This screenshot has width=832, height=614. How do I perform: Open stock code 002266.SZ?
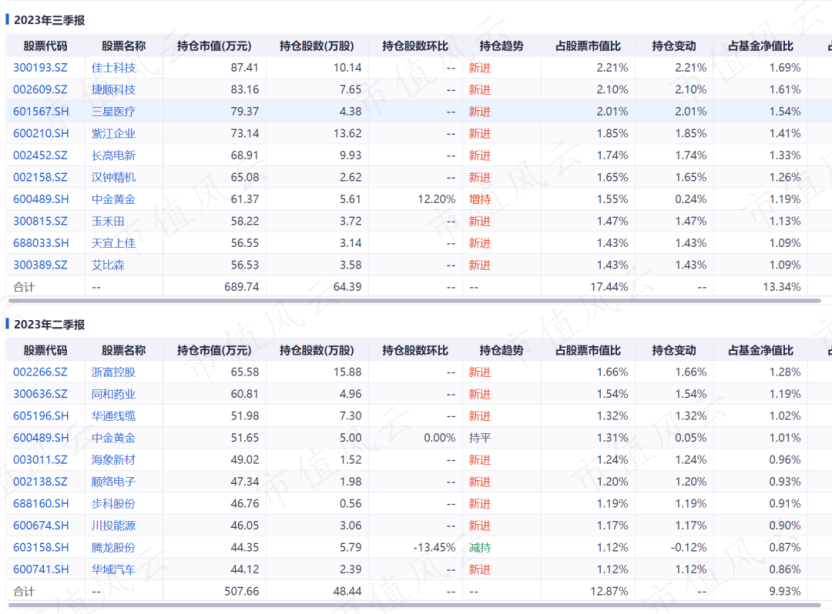pos(40,372)
